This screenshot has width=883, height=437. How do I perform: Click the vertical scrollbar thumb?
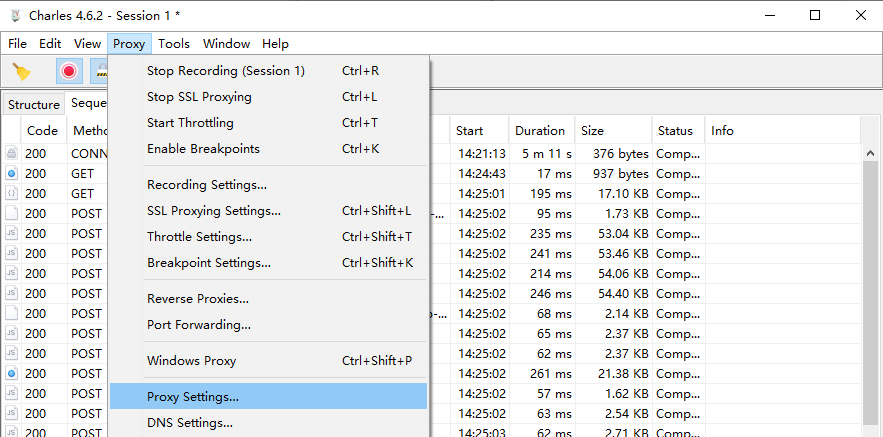click(x=870, y=293)
